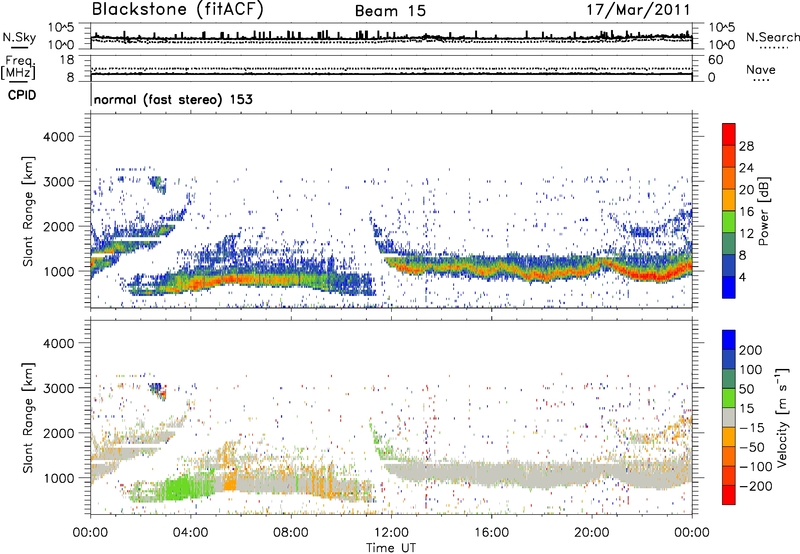Click the red -200 velocity swatch
This screenshot has width=800, height=554.
click(729, 495)
